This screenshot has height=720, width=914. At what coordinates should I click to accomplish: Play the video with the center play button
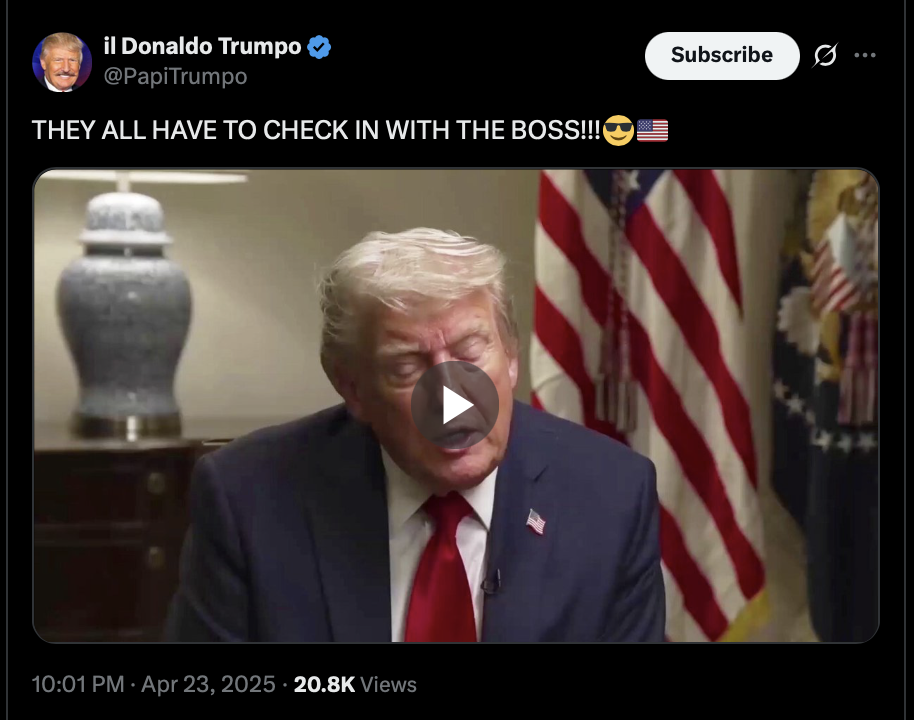click(x=455, y=405)
